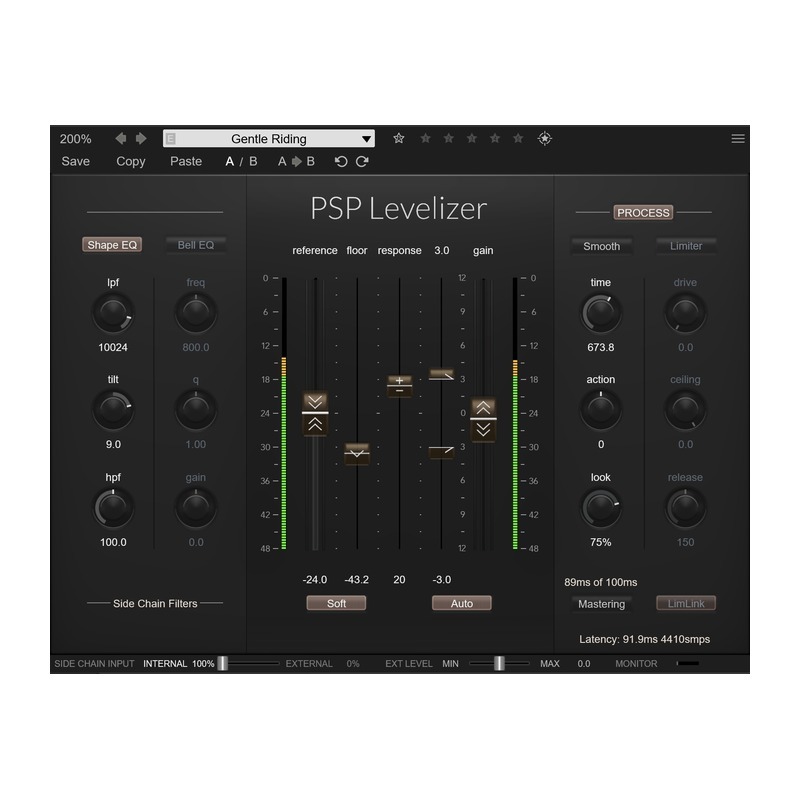The width and height of the screenshot is (800, 800).
Task: Toggle the LimLink button
Action: click(x=686, y=603)
